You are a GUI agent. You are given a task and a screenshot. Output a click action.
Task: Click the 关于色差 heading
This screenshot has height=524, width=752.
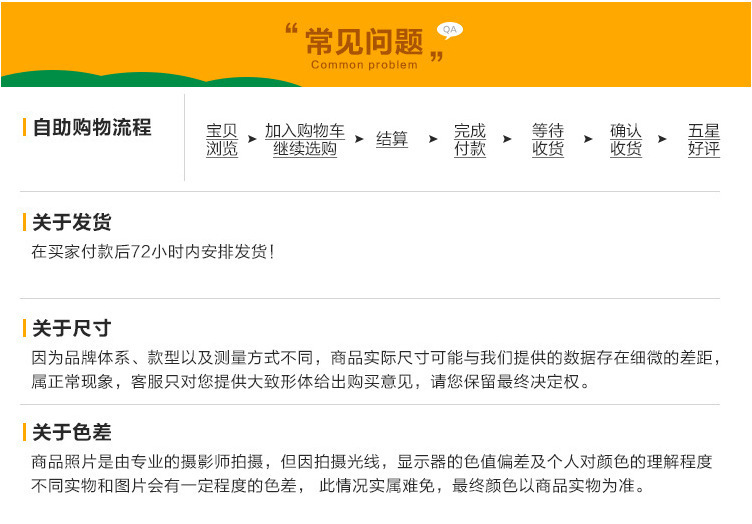(71, 432)
